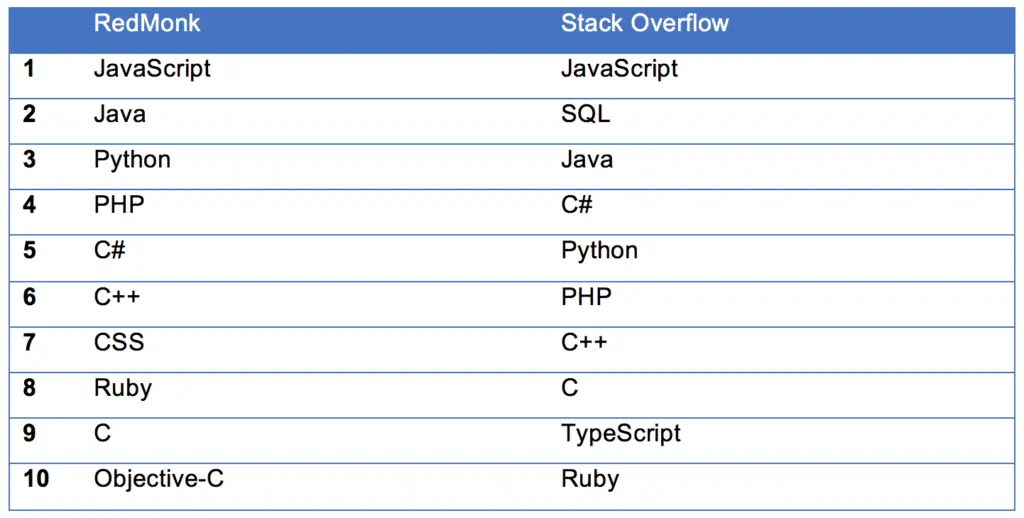Click Ruby in the Stack Overflow column
The width and height of the screenshot is (1024, 518).
[590, 479]
